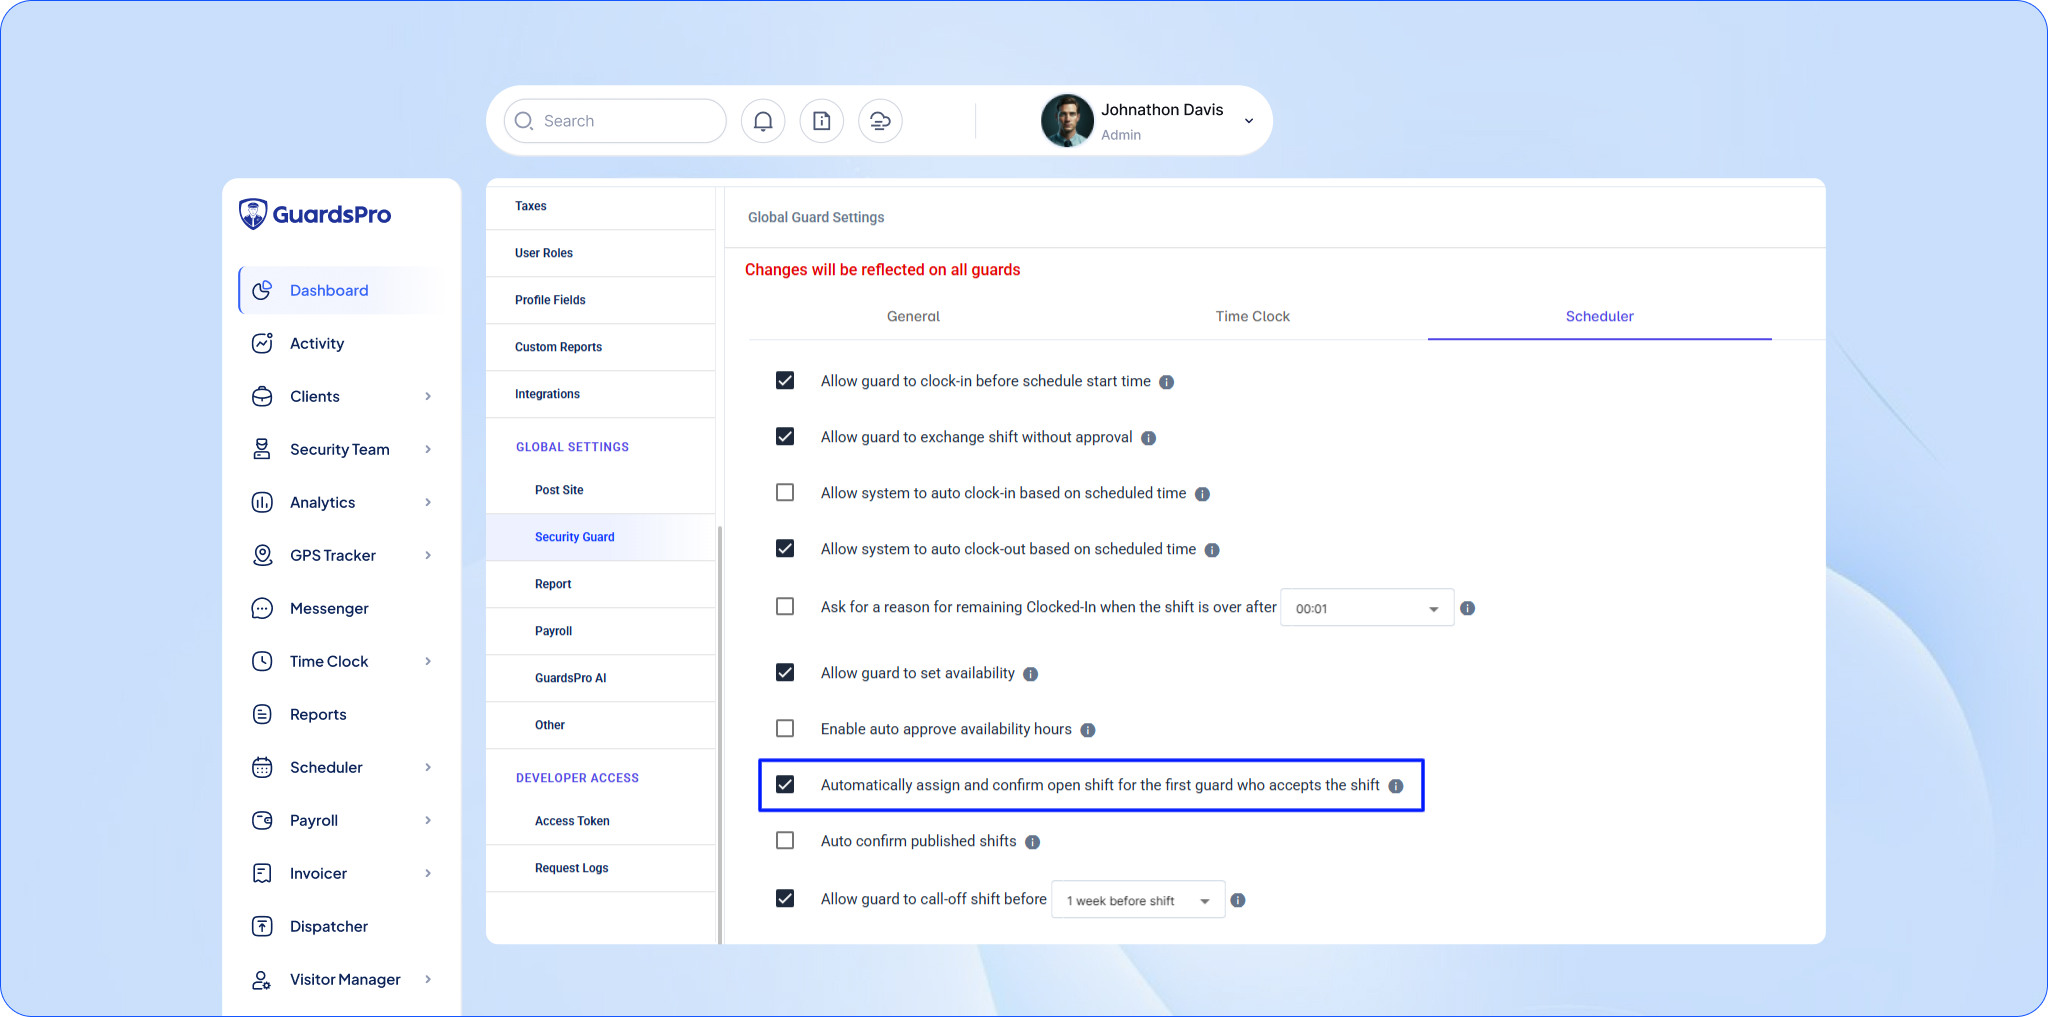Click the Reports document icon
This screenshot has height=1017, width=2048.
(262, 714)
